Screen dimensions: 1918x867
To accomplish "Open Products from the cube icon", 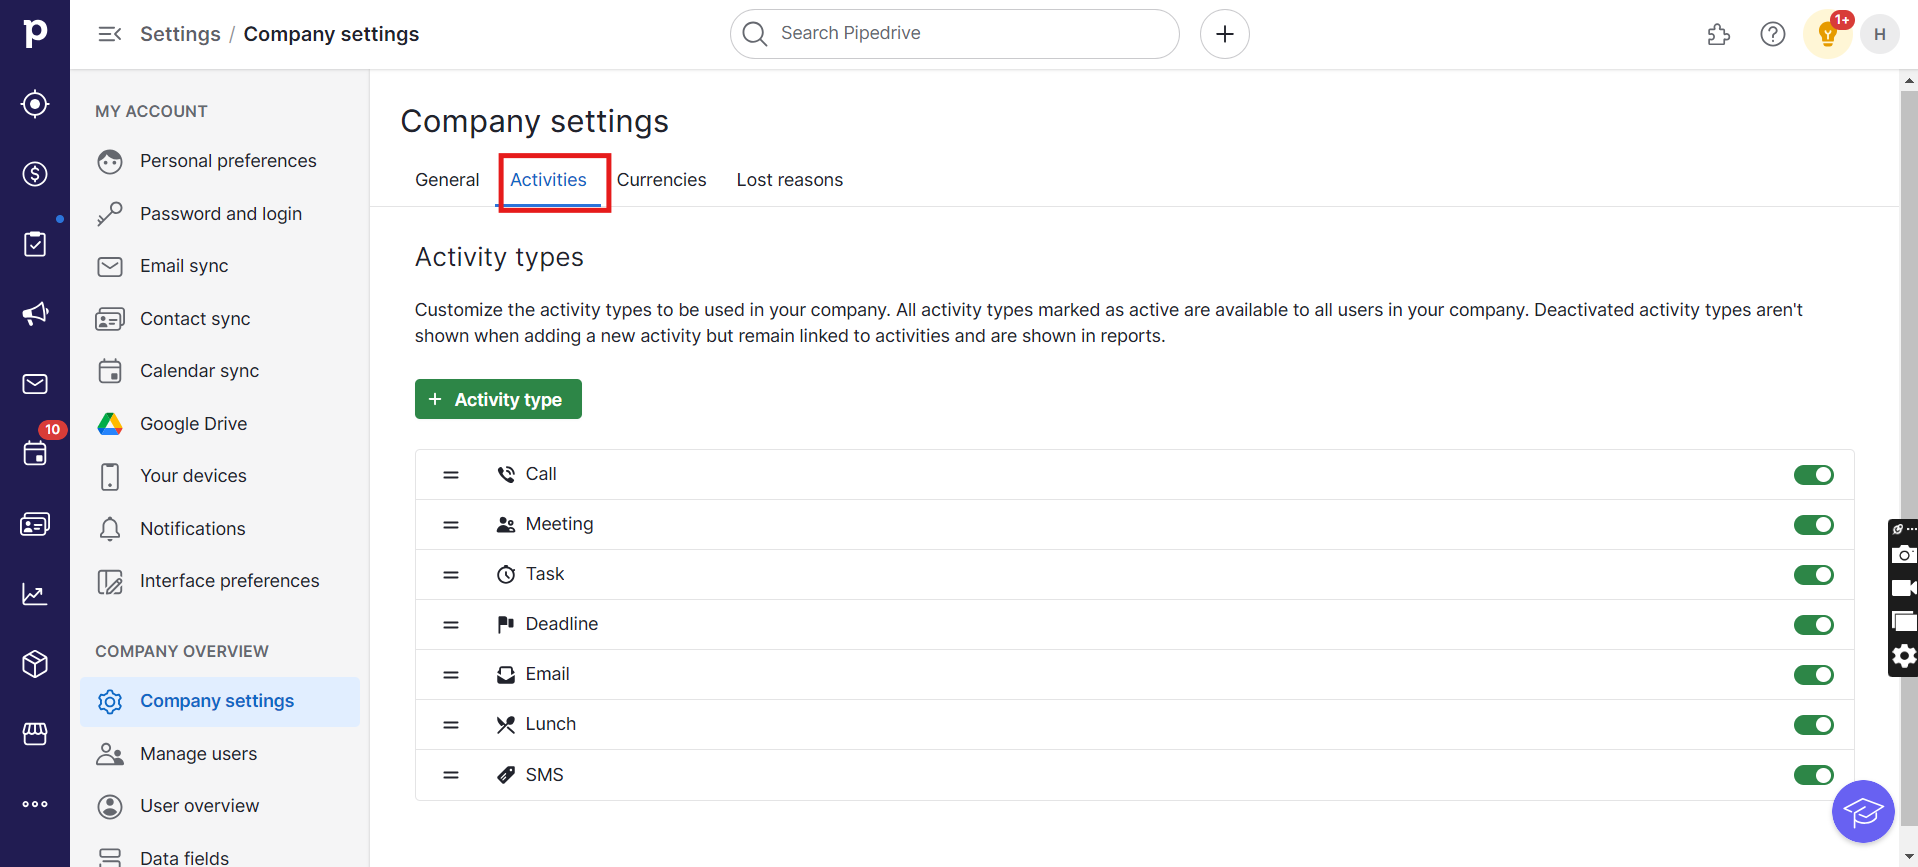I will pos(35,664).
